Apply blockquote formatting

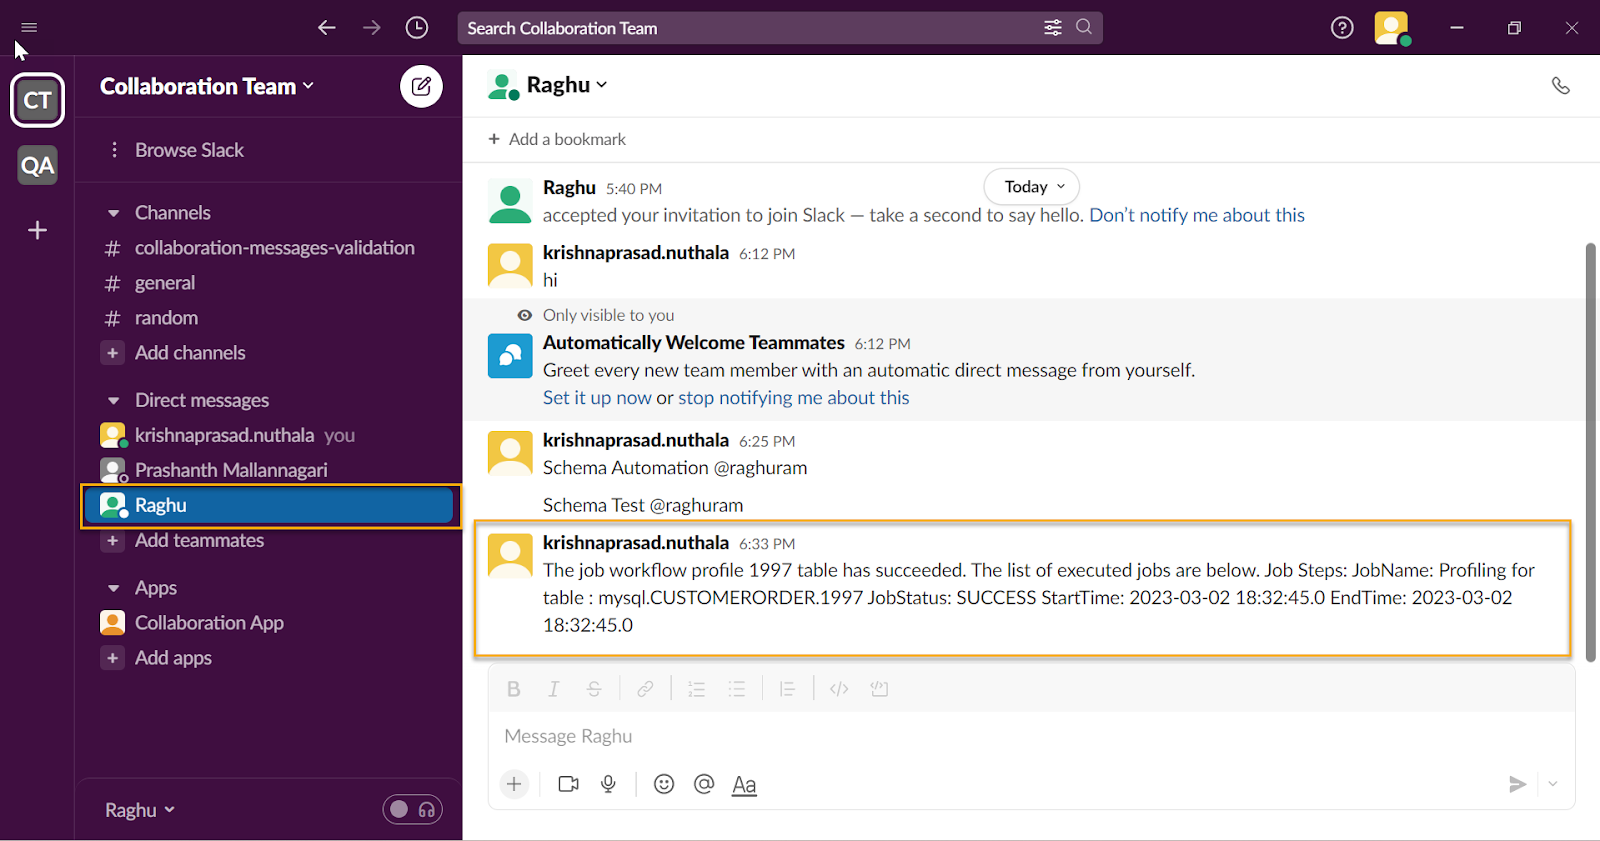(788, 689)
